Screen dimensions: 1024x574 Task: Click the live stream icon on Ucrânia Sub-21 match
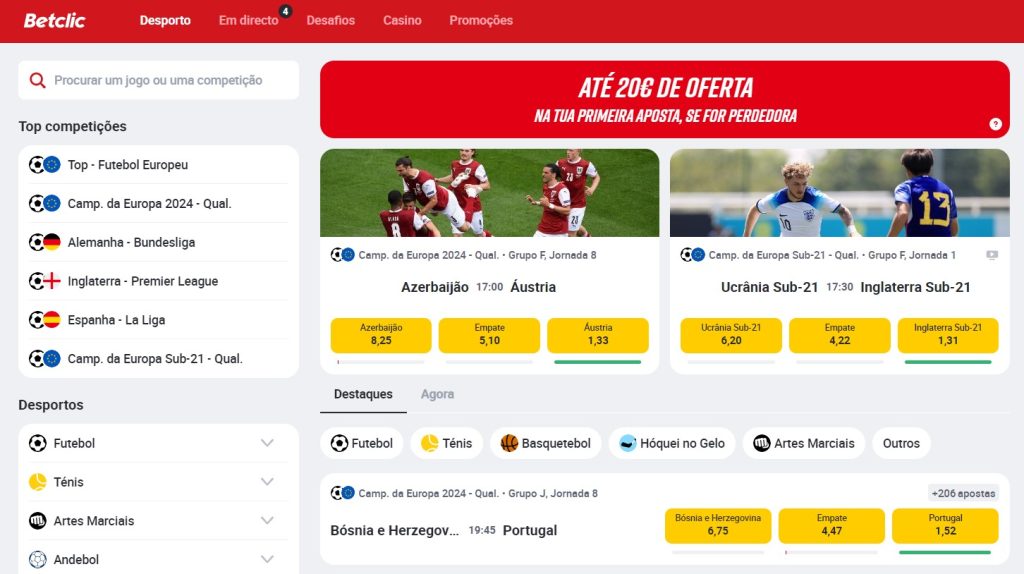click(x=992, y=255)
